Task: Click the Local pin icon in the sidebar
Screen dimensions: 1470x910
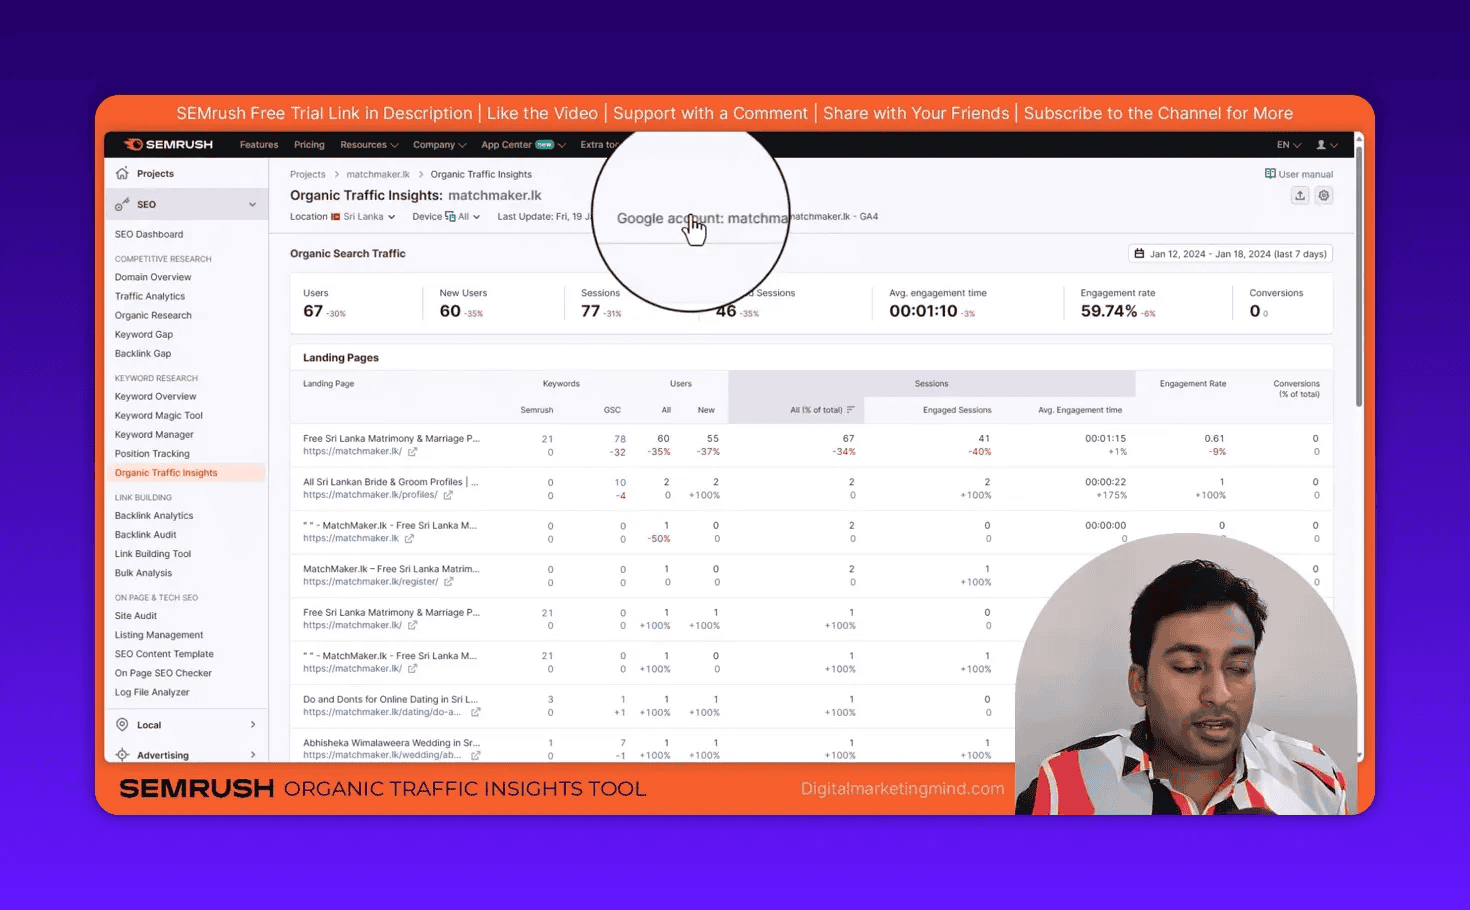Action: pos(124,724)
